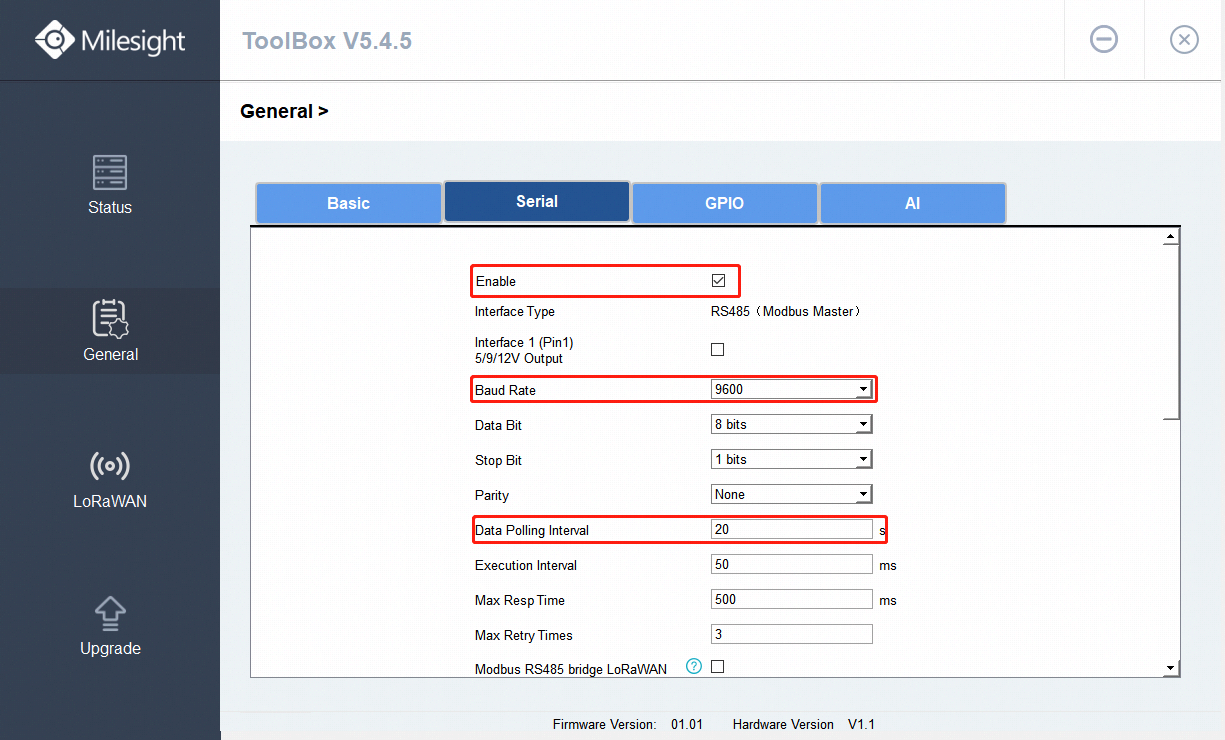This screenshot has height=740, width=1225.
Task: Click the scrollbar down arrow
Action: point(1171,667)
